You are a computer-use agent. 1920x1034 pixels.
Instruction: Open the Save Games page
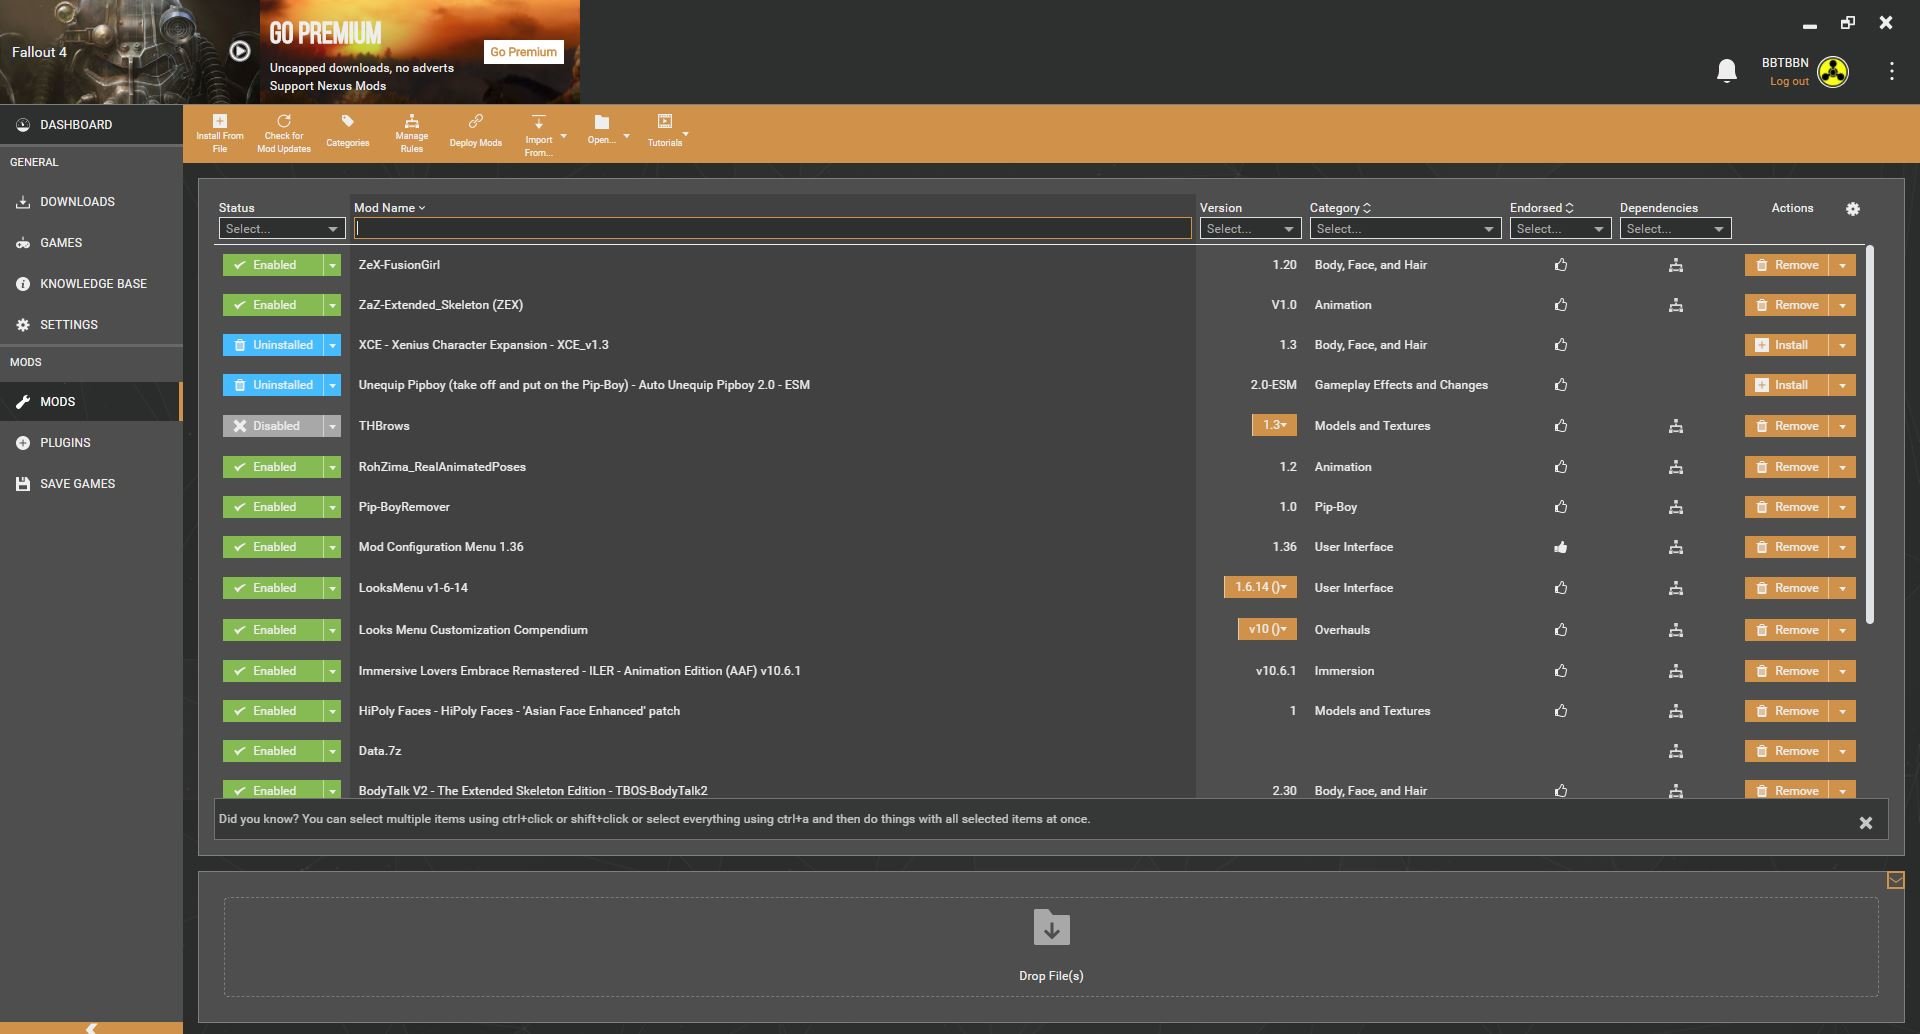[91, 484]
